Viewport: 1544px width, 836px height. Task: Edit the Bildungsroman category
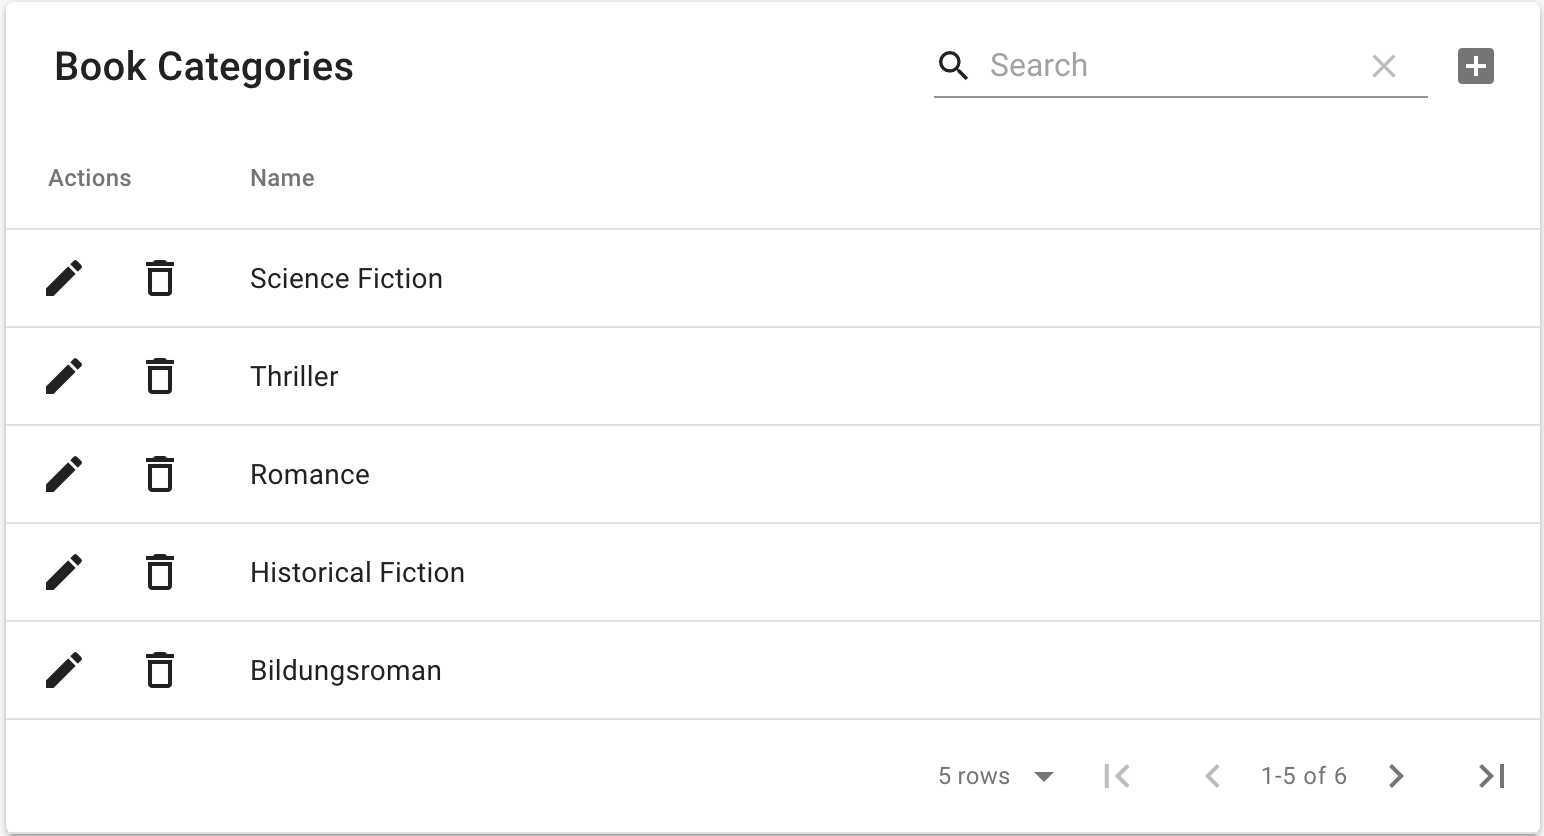(64, 670)
